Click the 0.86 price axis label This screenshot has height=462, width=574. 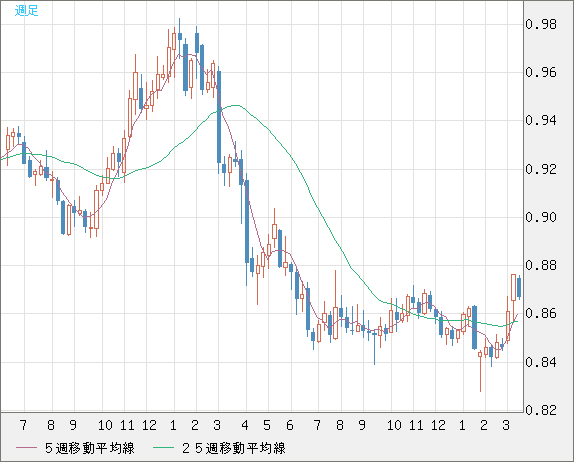(x=541, y=314)
